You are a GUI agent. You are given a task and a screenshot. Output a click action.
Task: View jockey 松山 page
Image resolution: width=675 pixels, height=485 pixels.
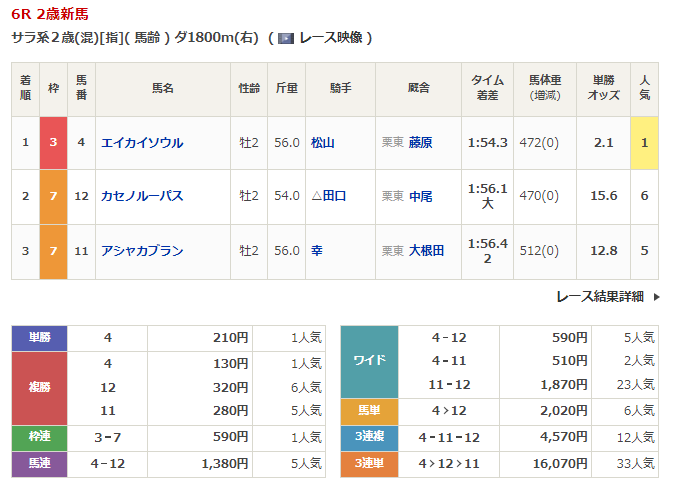(322, 143)
